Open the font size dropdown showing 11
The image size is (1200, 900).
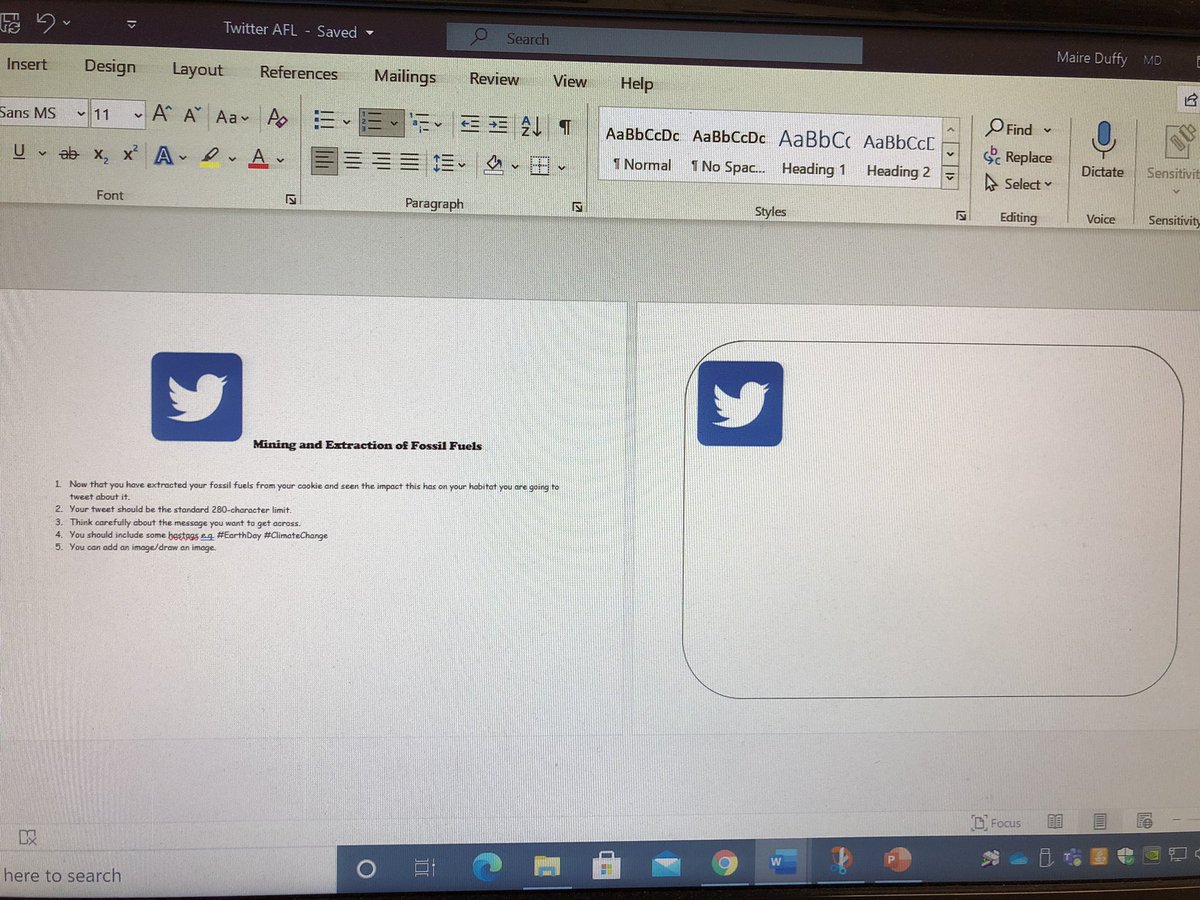[x=137, y=115]
